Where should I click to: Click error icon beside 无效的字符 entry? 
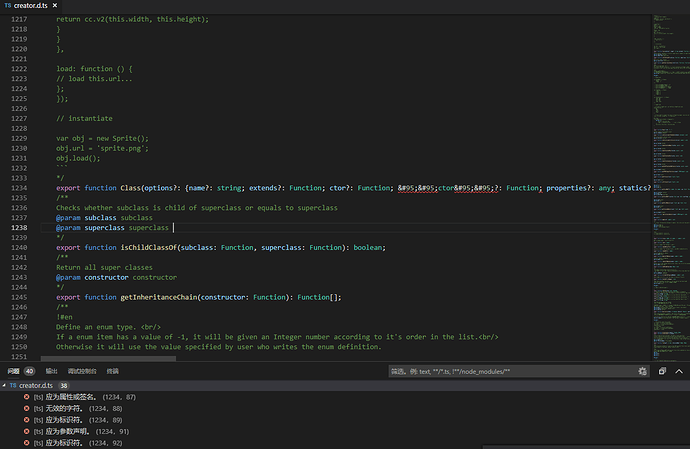[26, 408]
